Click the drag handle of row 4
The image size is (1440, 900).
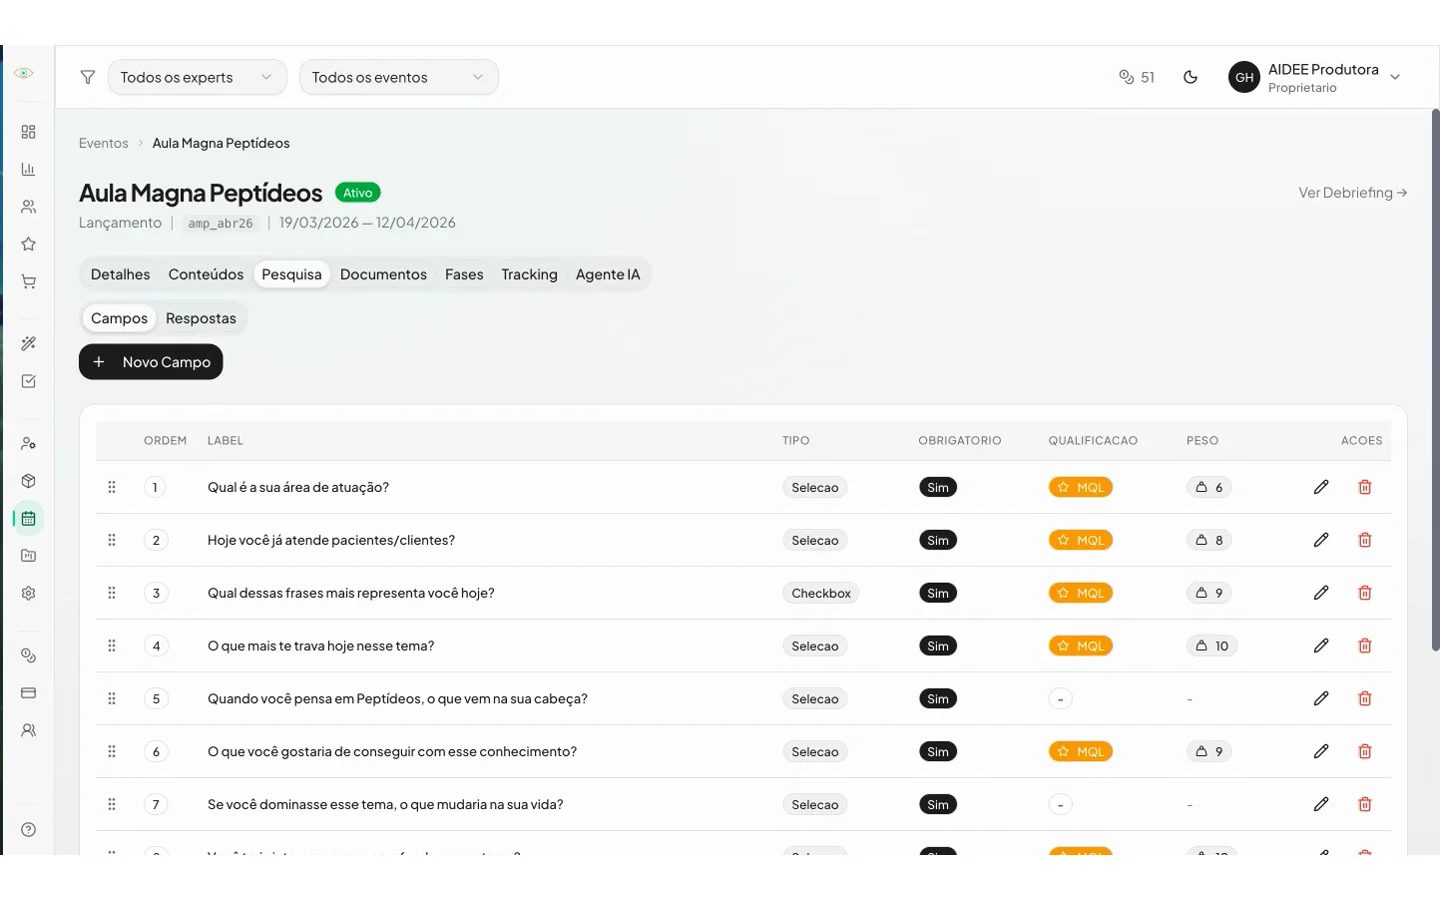point(112,646)
